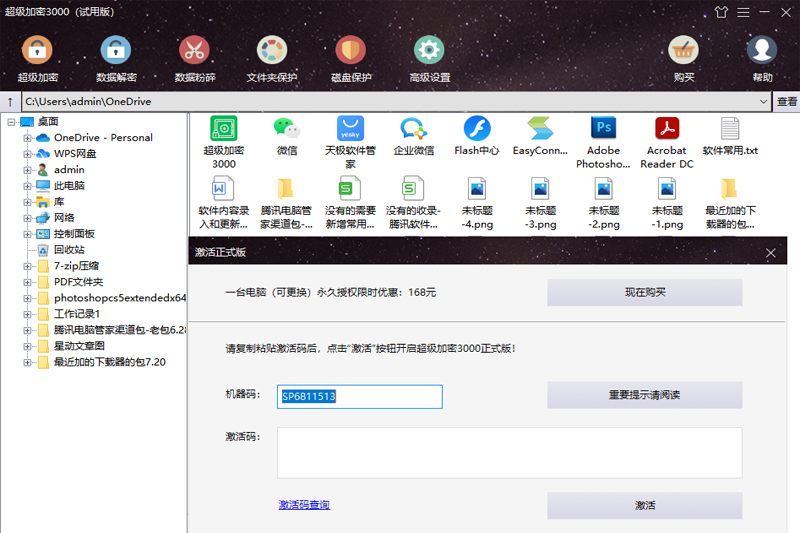Open 文件夹保护 folder protection

tap(272, 50)
